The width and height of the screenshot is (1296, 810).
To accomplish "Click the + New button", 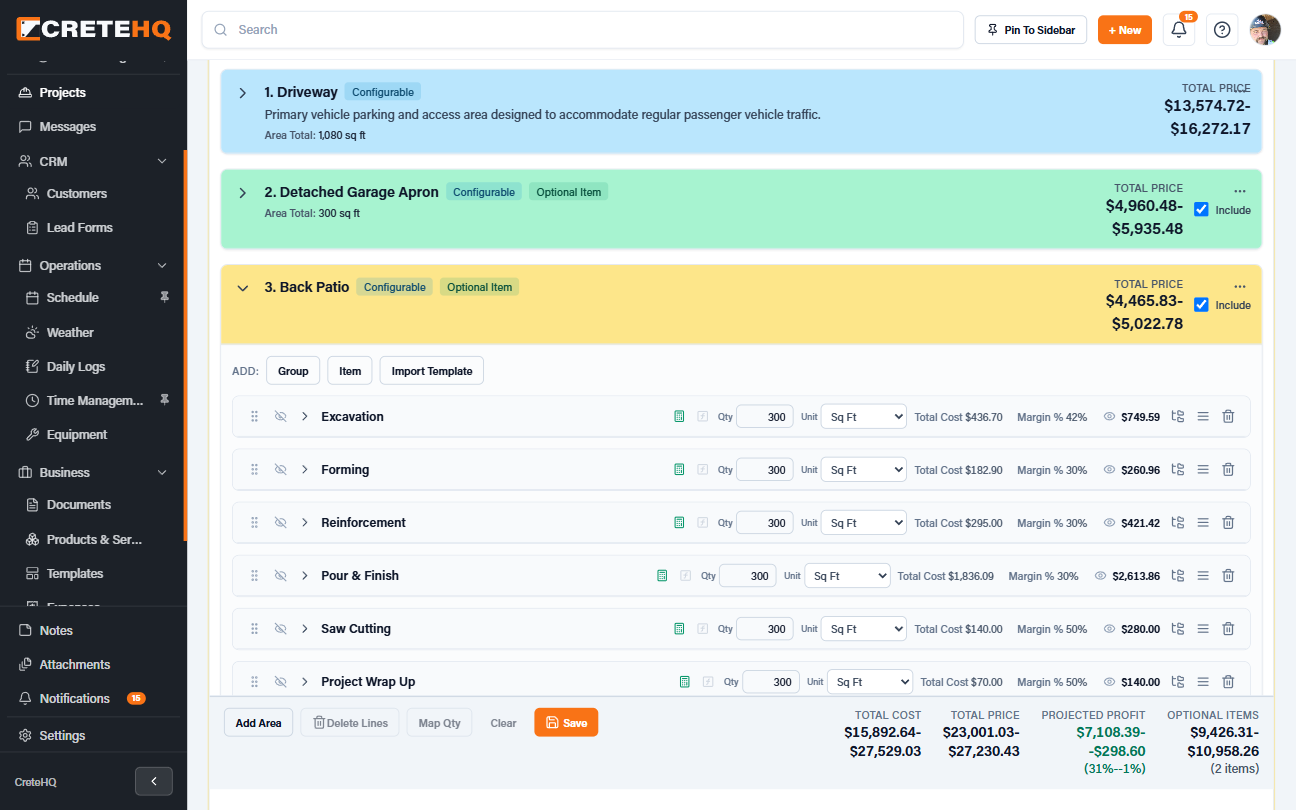I will pyautogui.click(x=1125, y=30).
